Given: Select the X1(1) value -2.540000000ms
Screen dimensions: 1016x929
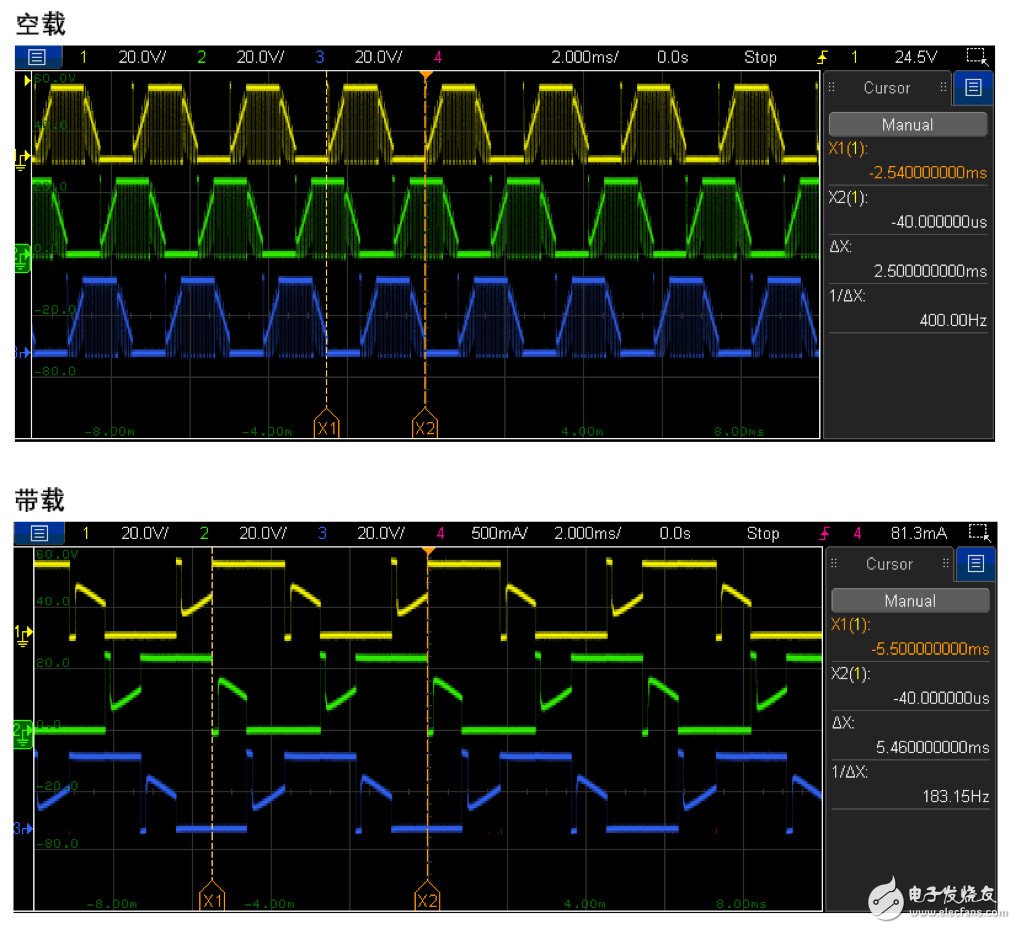Looking at the screenshot, I should click(928, 172).
